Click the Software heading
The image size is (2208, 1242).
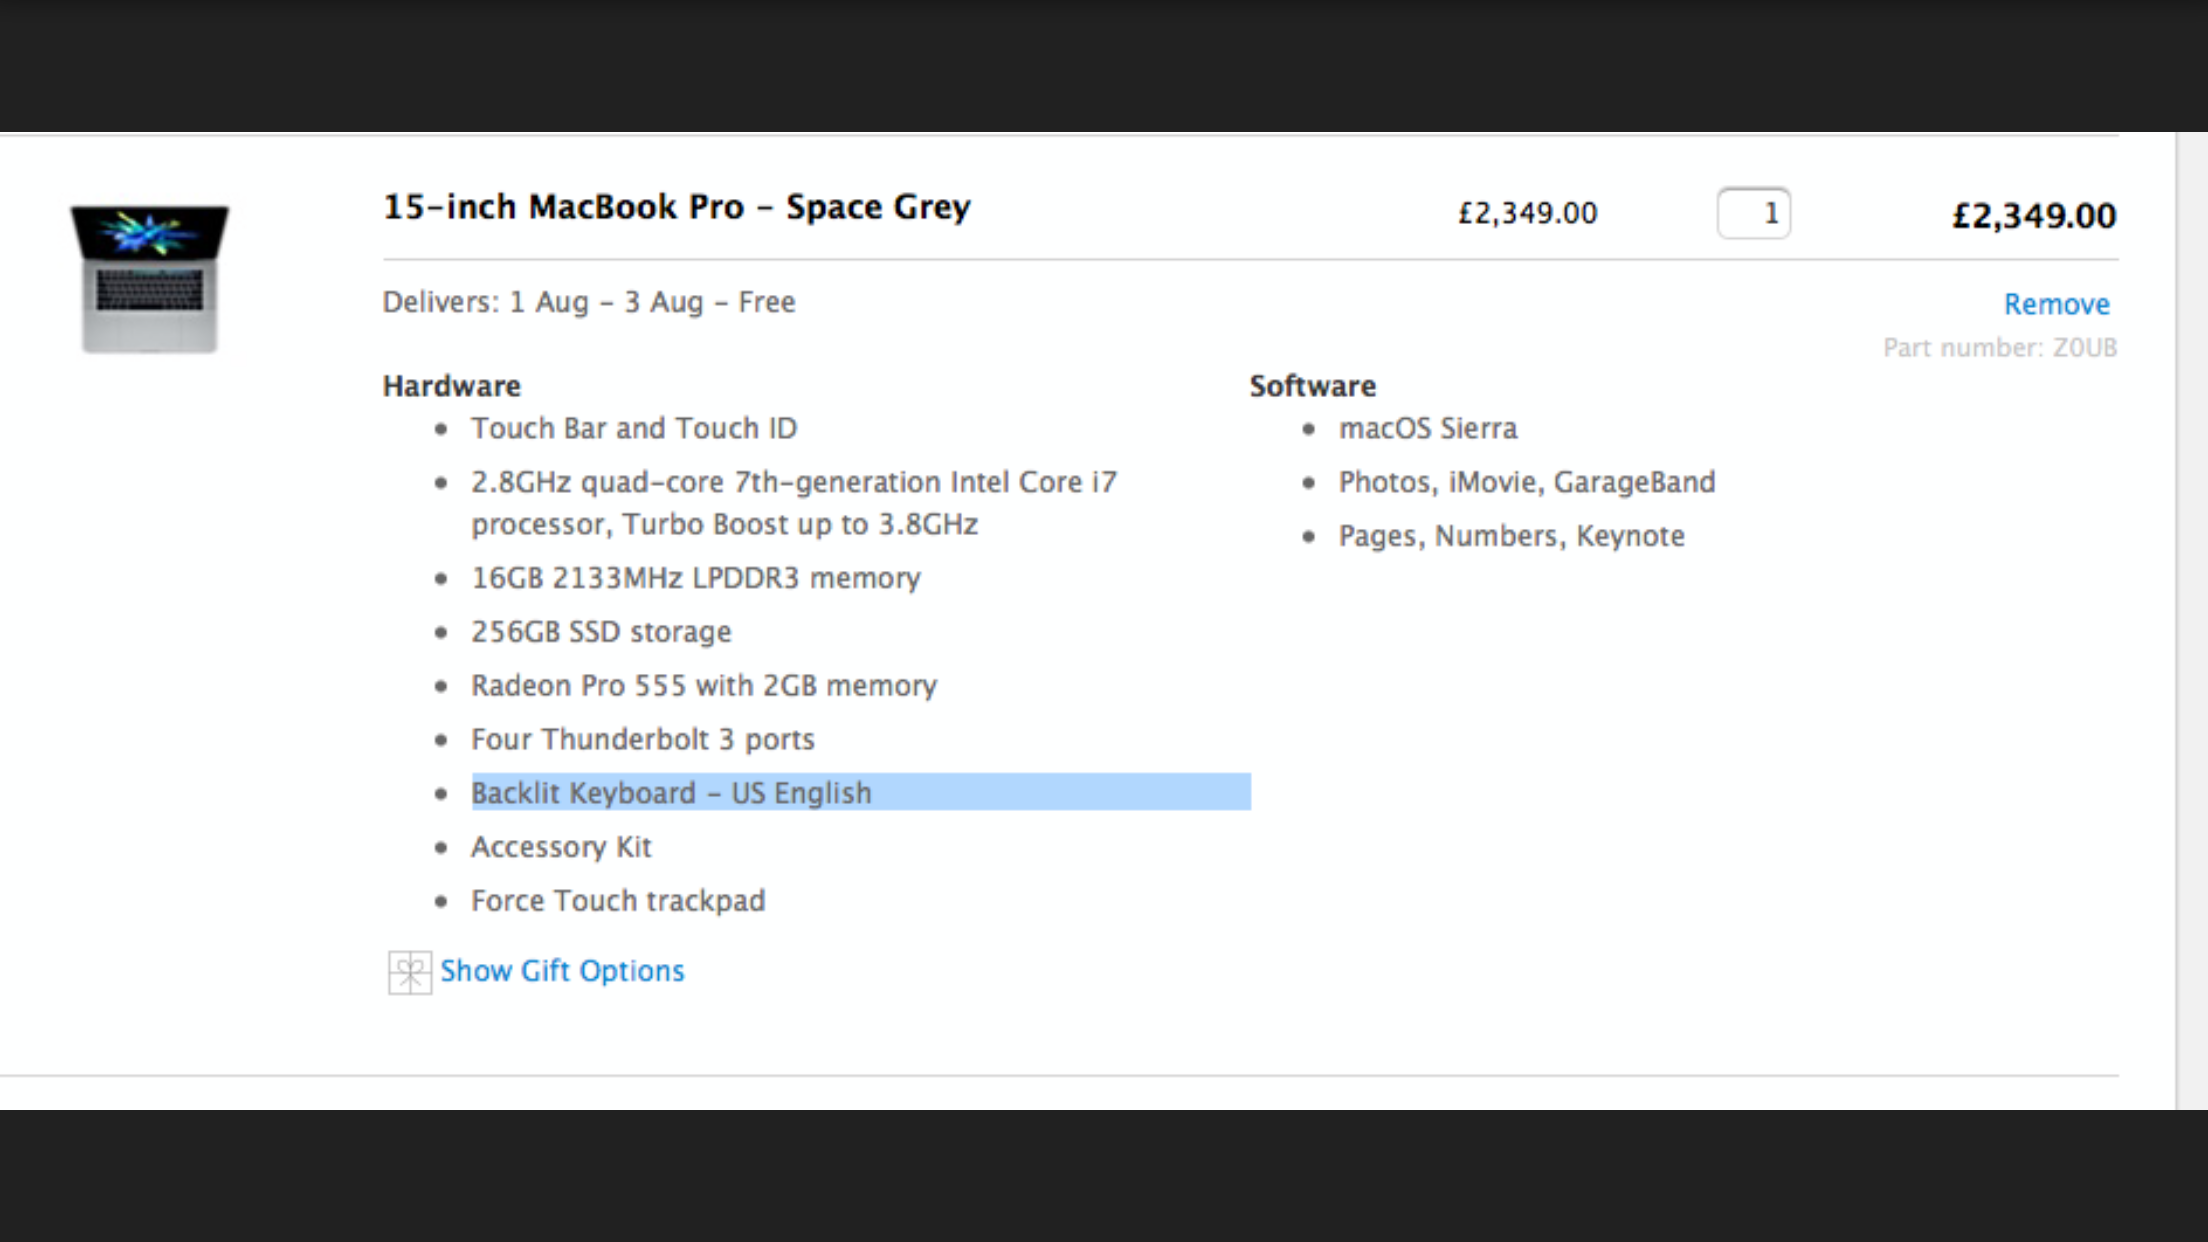pyautogui.click(x=1313, y=386)
